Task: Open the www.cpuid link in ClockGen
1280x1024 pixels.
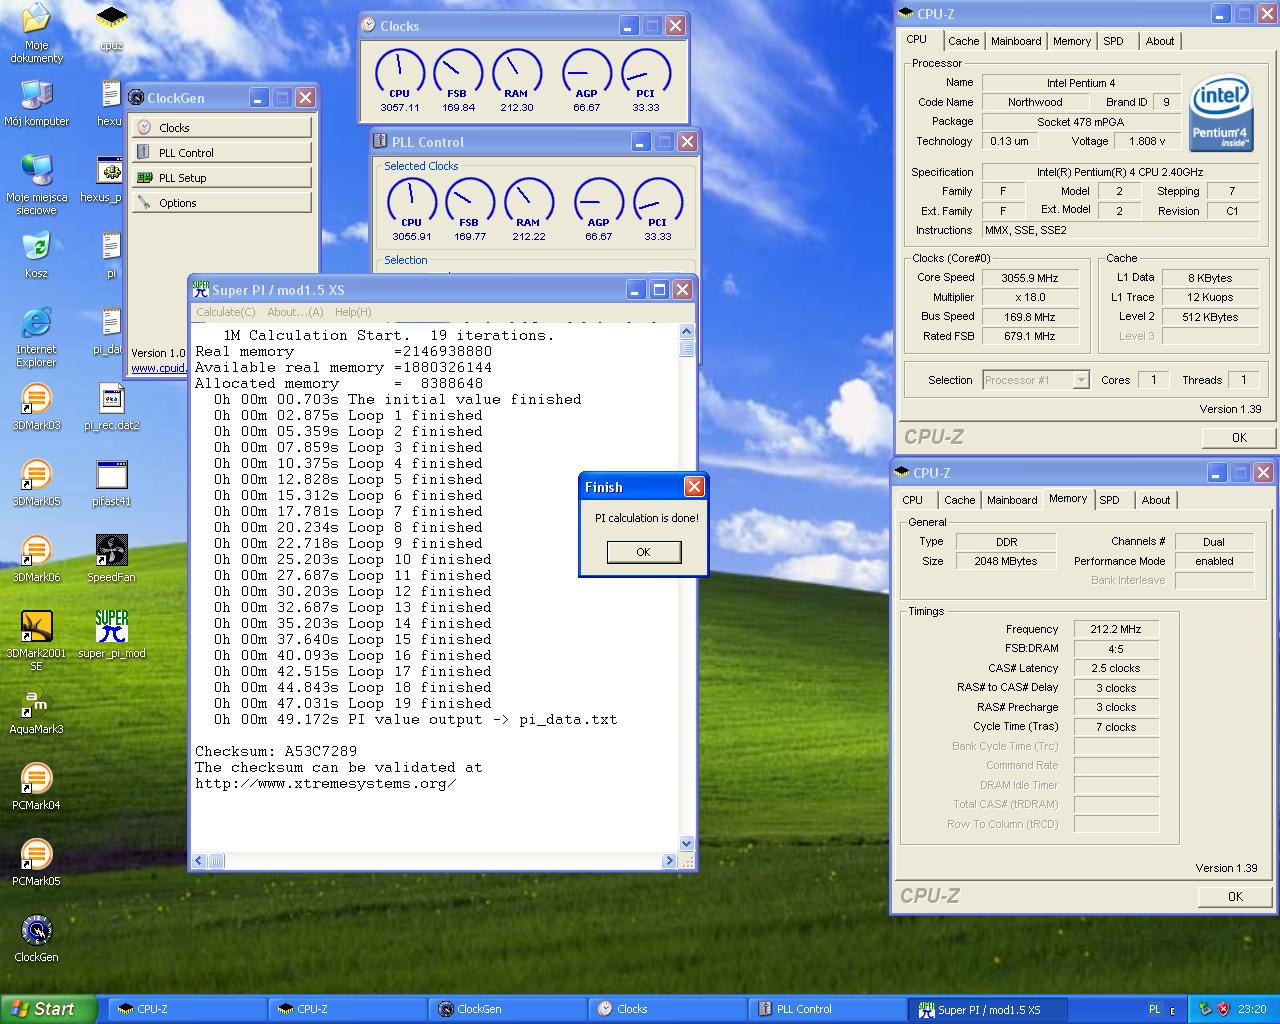Action: click(x=159, y=367)
